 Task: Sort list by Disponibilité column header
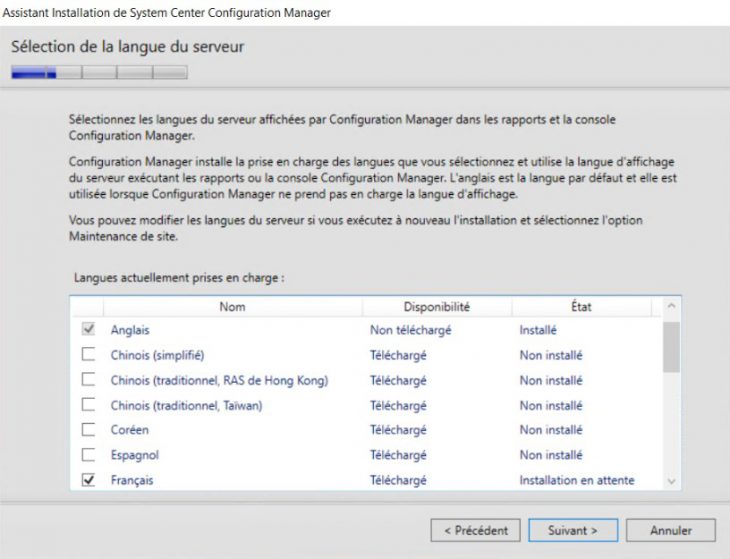[436, 307]
